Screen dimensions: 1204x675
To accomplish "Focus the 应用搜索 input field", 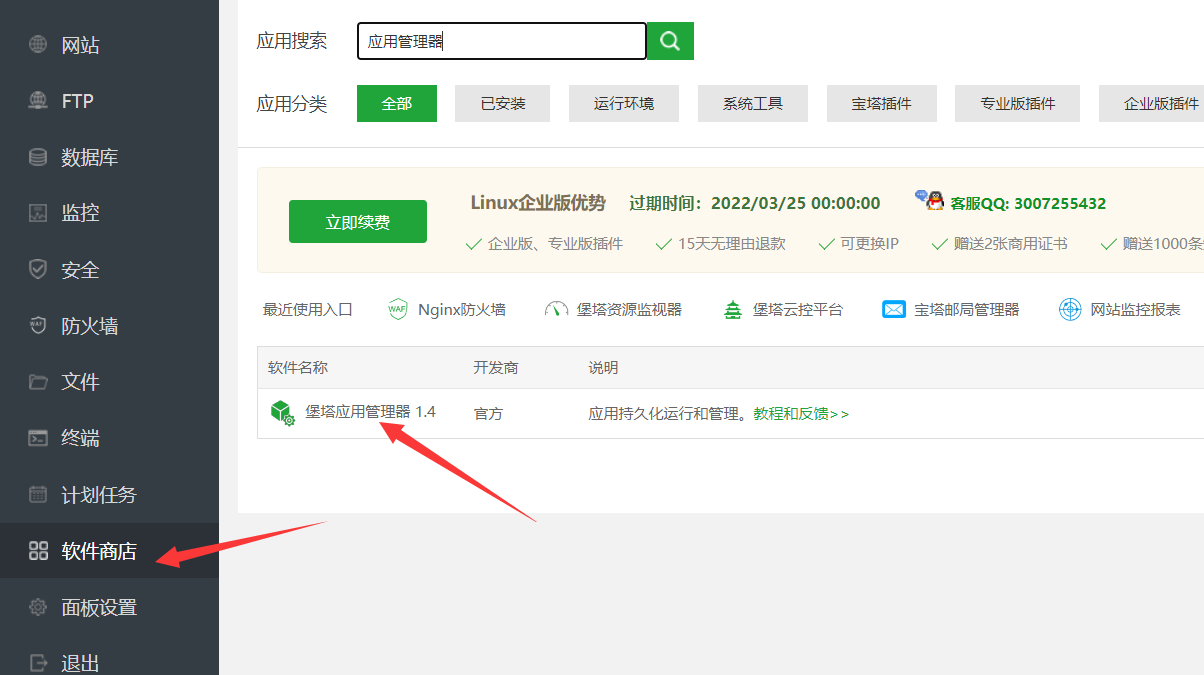I will (x=502, y=41).
